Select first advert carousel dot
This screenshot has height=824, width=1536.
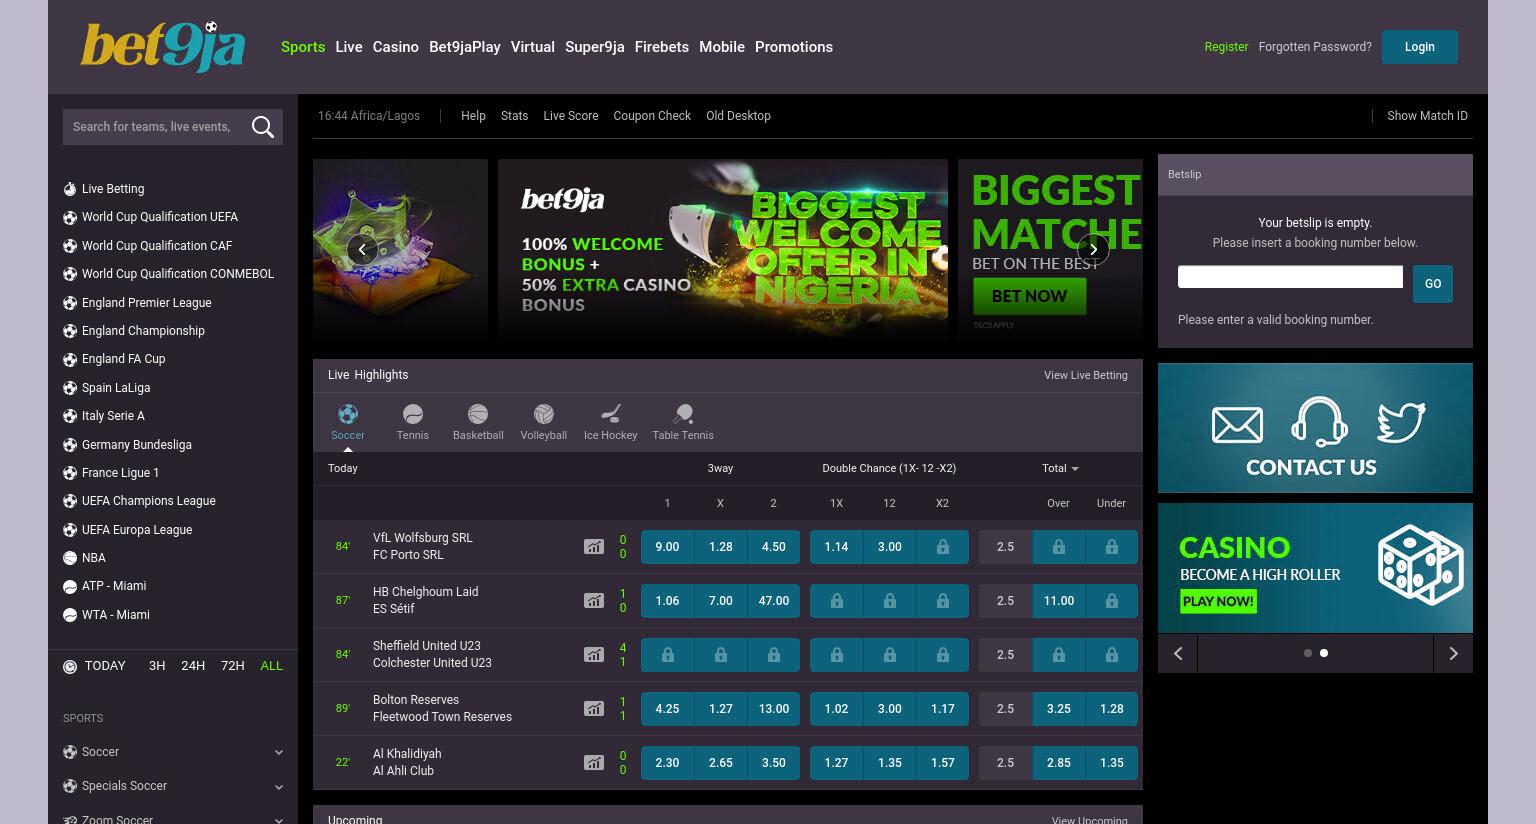pyautogui.click(x=1308, y=653)
